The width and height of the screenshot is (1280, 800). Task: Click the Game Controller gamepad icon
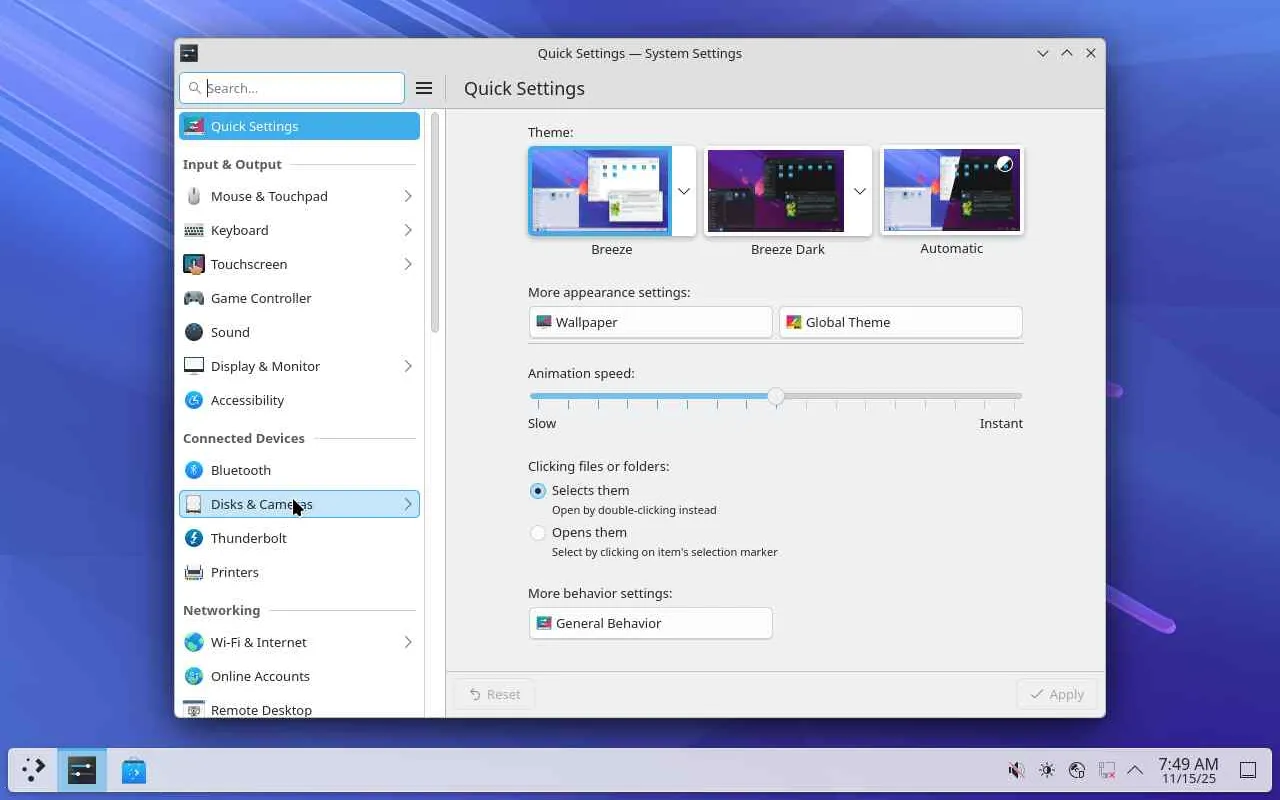[x=194, y=298]
